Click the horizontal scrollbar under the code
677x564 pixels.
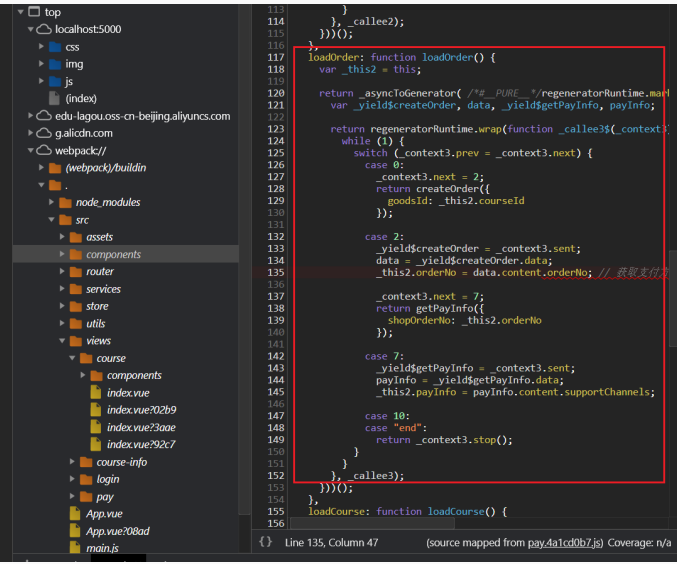click(372, 523)
